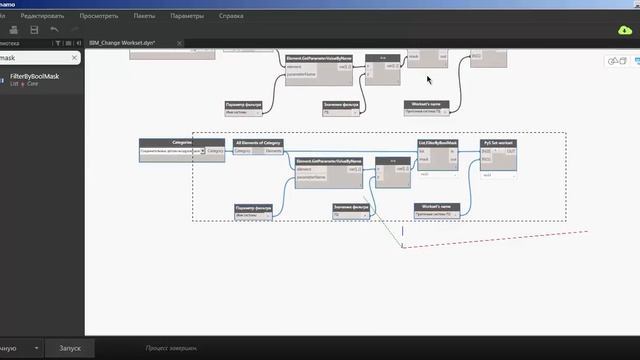Image resolution: width=640 pixels, height=360 pixels.
Task: Click the Запуск run button
Action: click(70, 348)
